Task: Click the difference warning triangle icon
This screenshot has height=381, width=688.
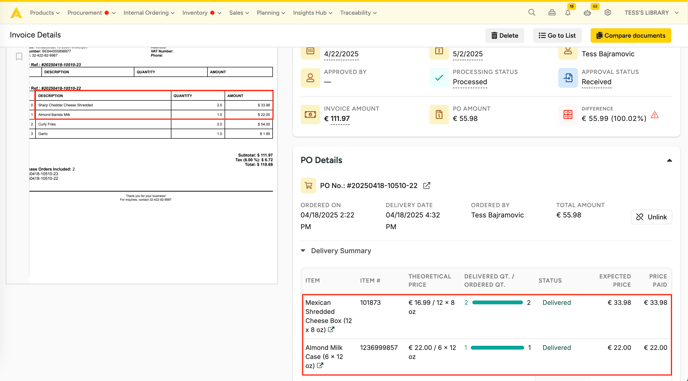Action: coord(655,115)
